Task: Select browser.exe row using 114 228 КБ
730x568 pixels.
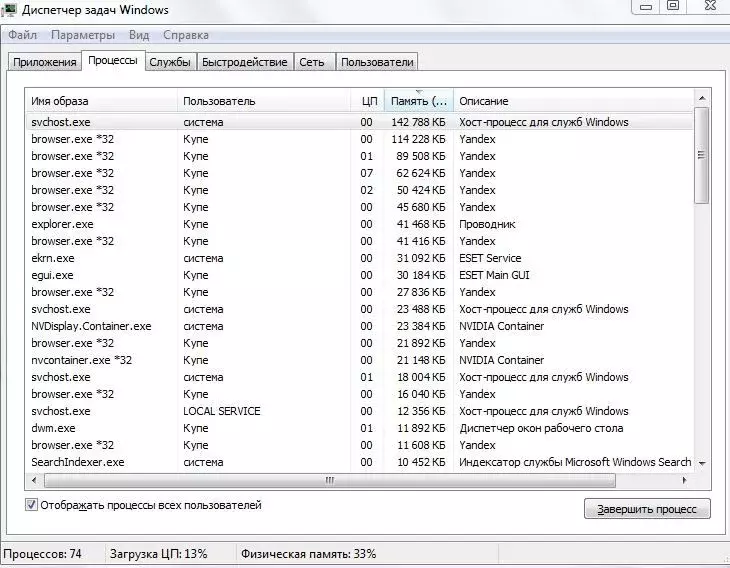Action: pos(359,139)
